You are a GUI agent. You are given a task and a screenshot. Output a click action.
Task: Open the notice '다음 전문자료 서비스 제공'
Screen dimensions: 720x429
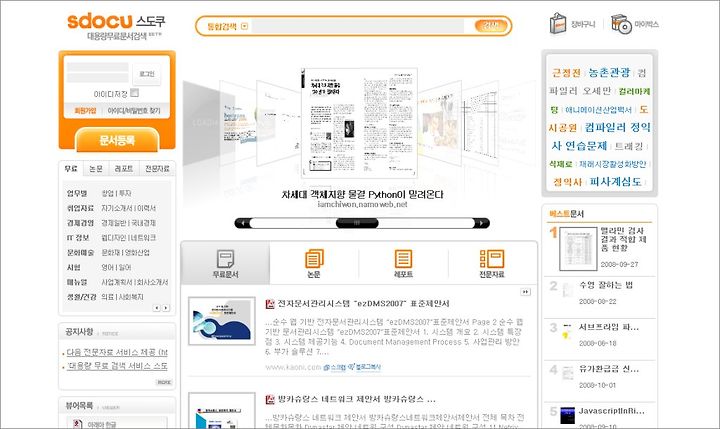click(x=117, y=352)
